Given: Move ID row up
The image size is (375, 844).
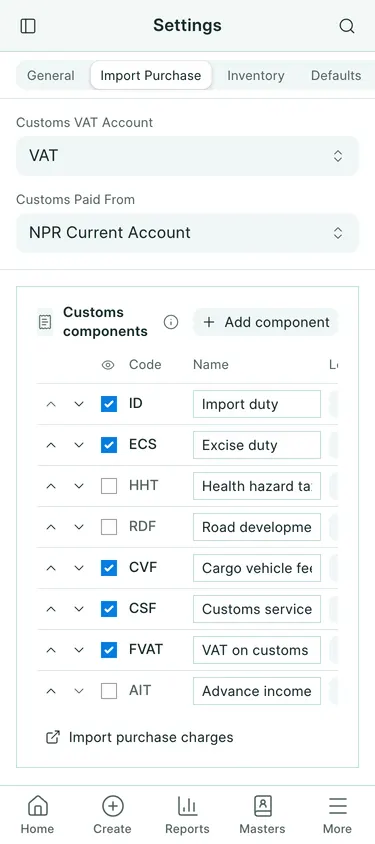Looking at the screenshot, I should 51,404.
